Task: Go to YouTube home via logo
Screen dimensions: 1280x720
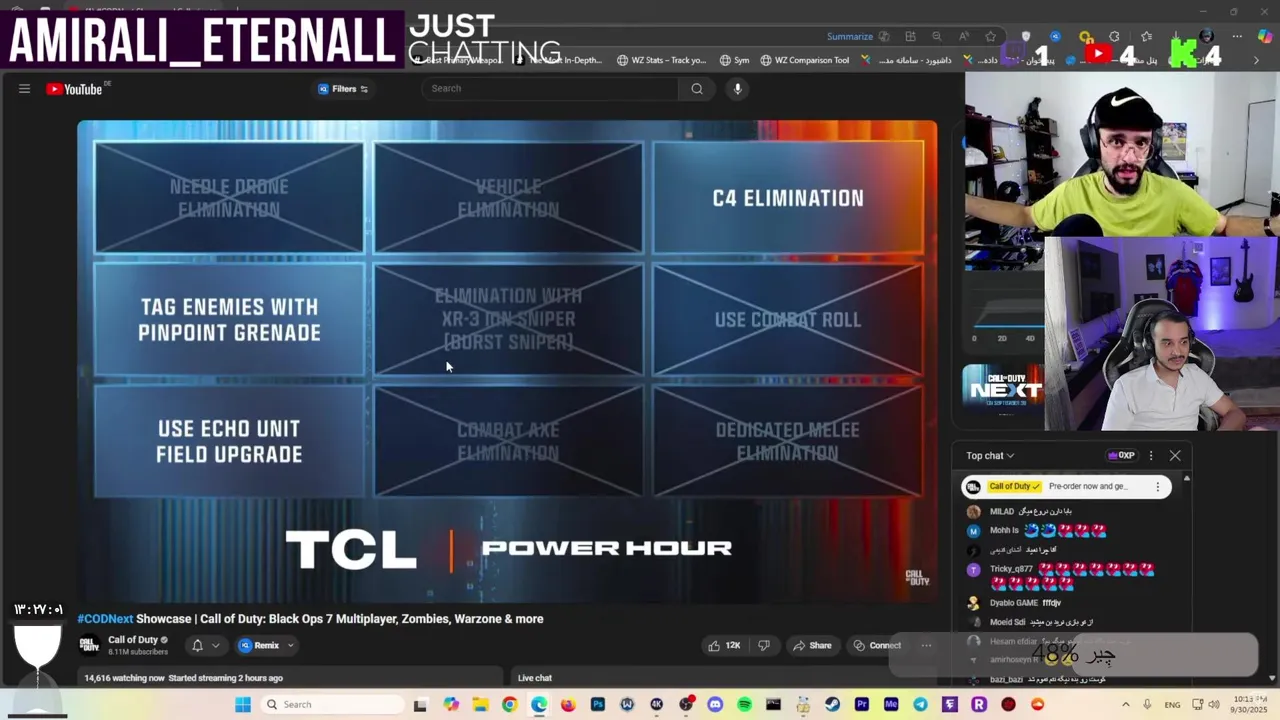Action: click(x=74, y=89)
